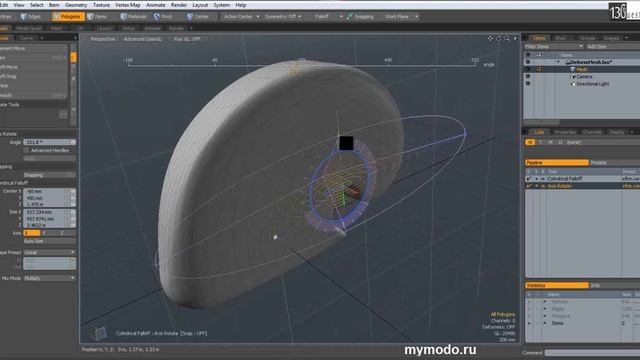Open the Vertex Map menu
Image resolution: width=640 pixels, height=360 pixels.
click(127, 5)
